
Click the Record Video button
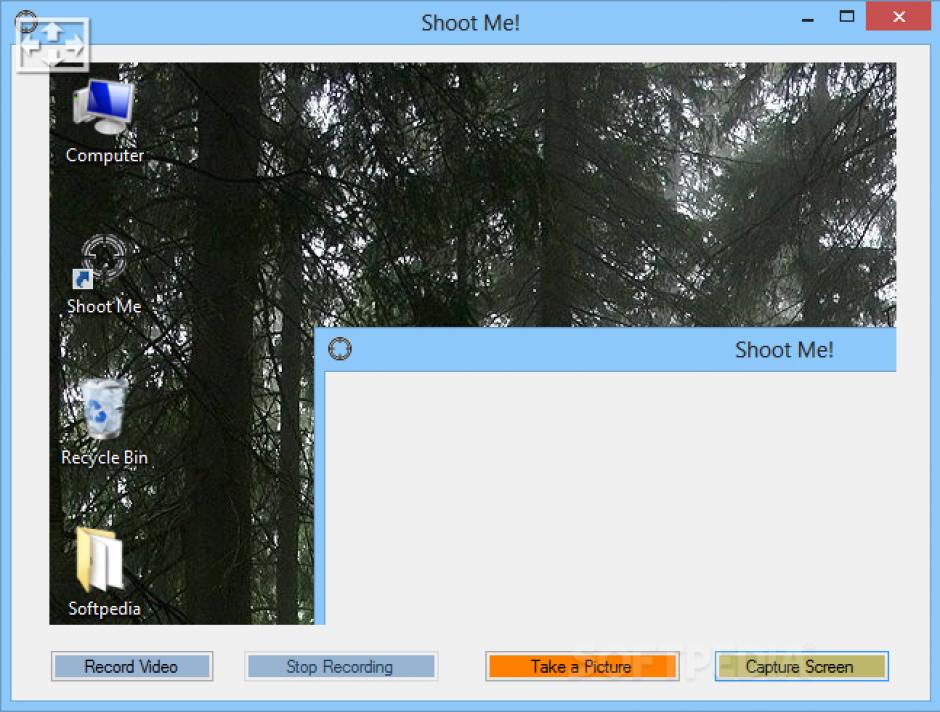(x=132, y=666)
